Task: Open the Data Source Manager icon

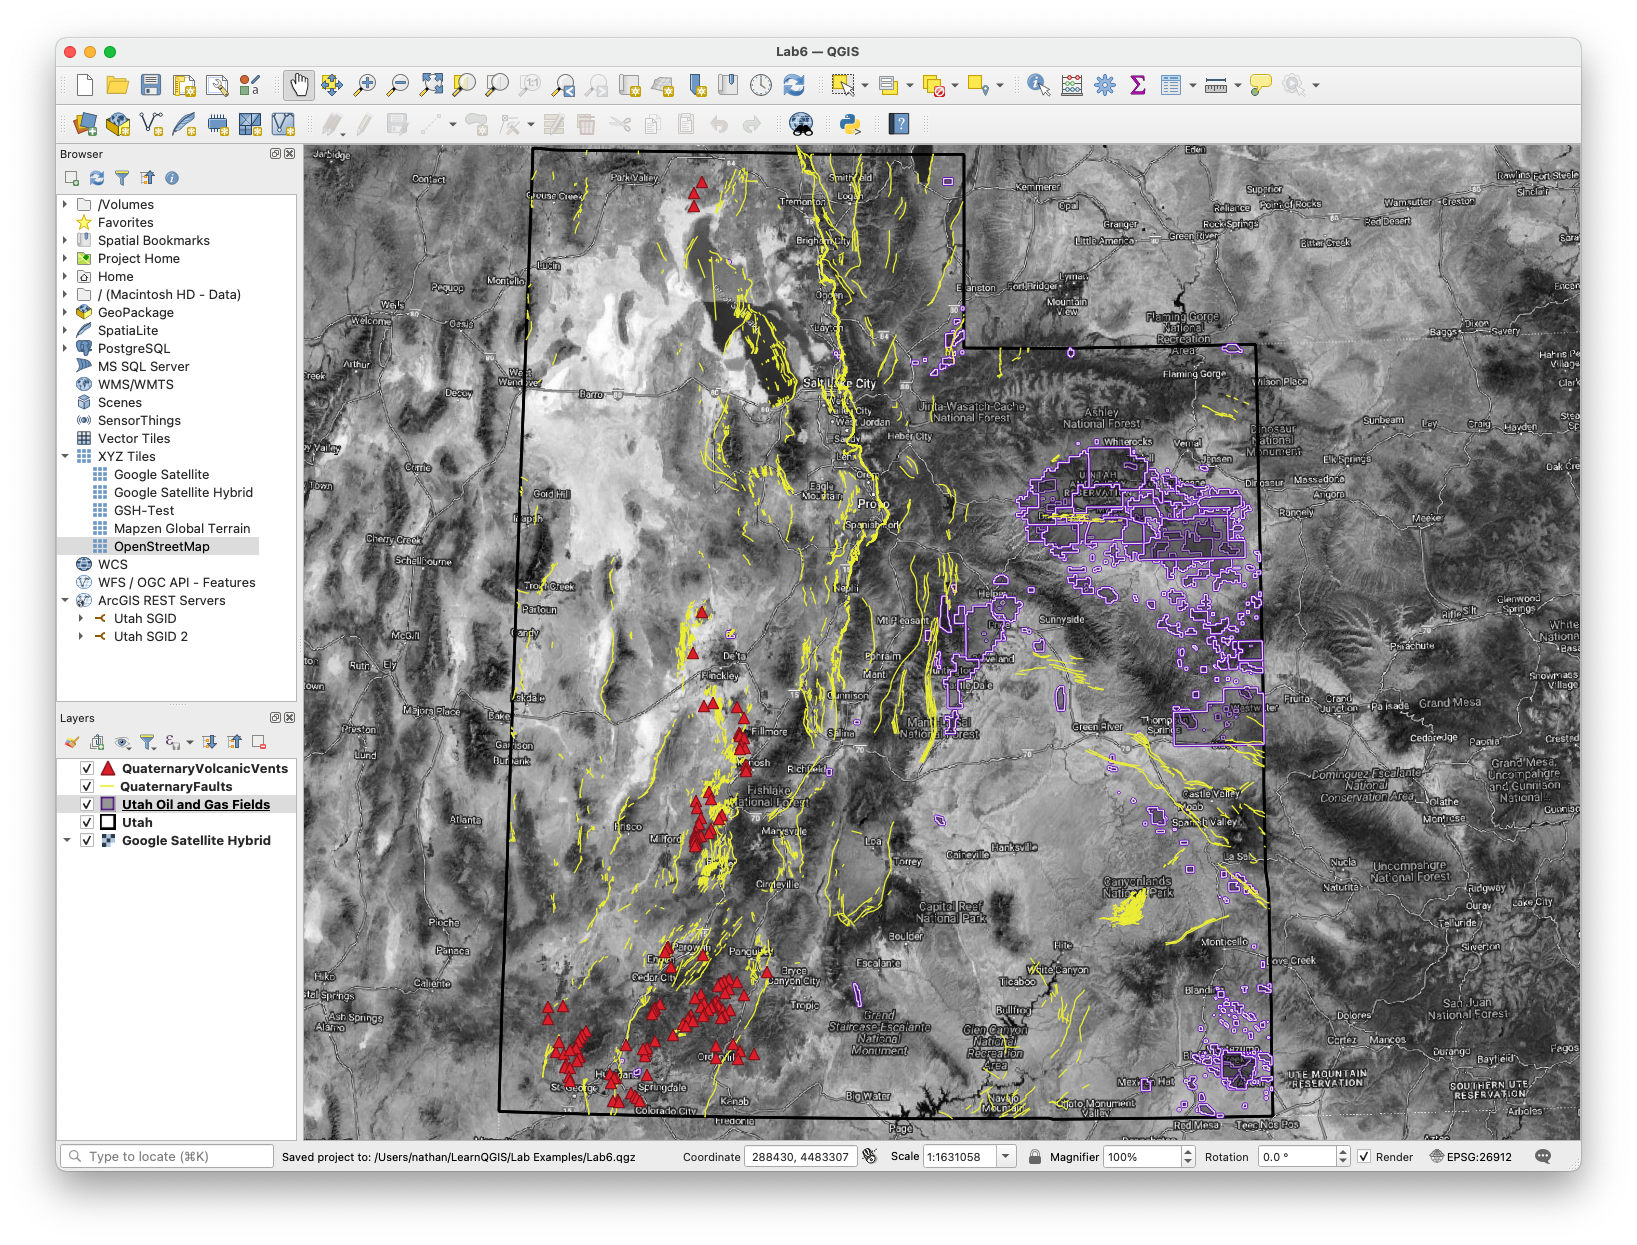Action: (85, 124)
